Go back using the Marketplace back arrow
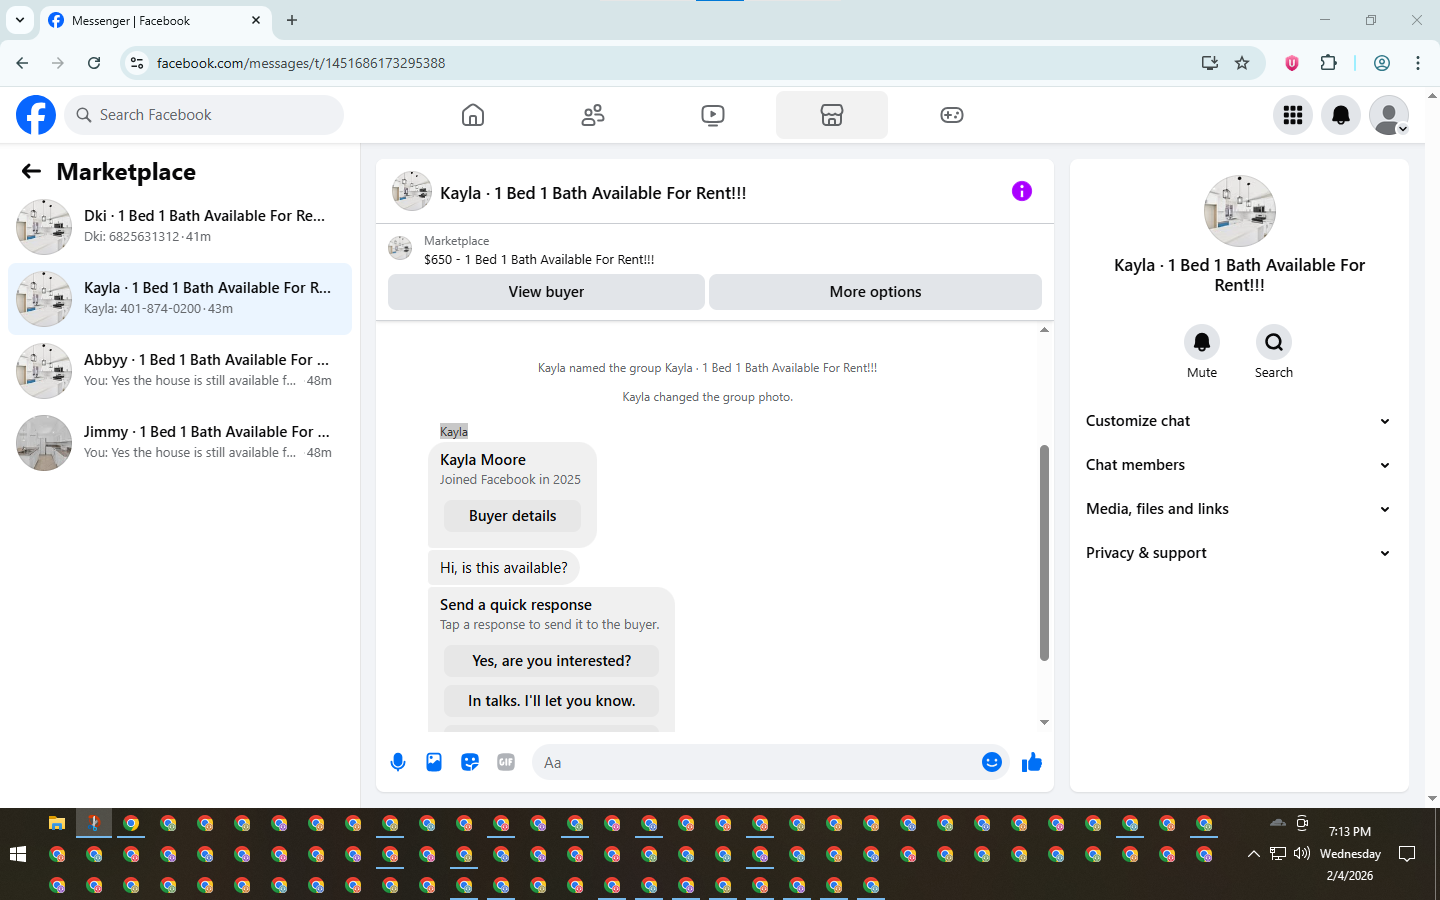The image size is (1440, 900). pyautogui.click(x=31, y=171)
